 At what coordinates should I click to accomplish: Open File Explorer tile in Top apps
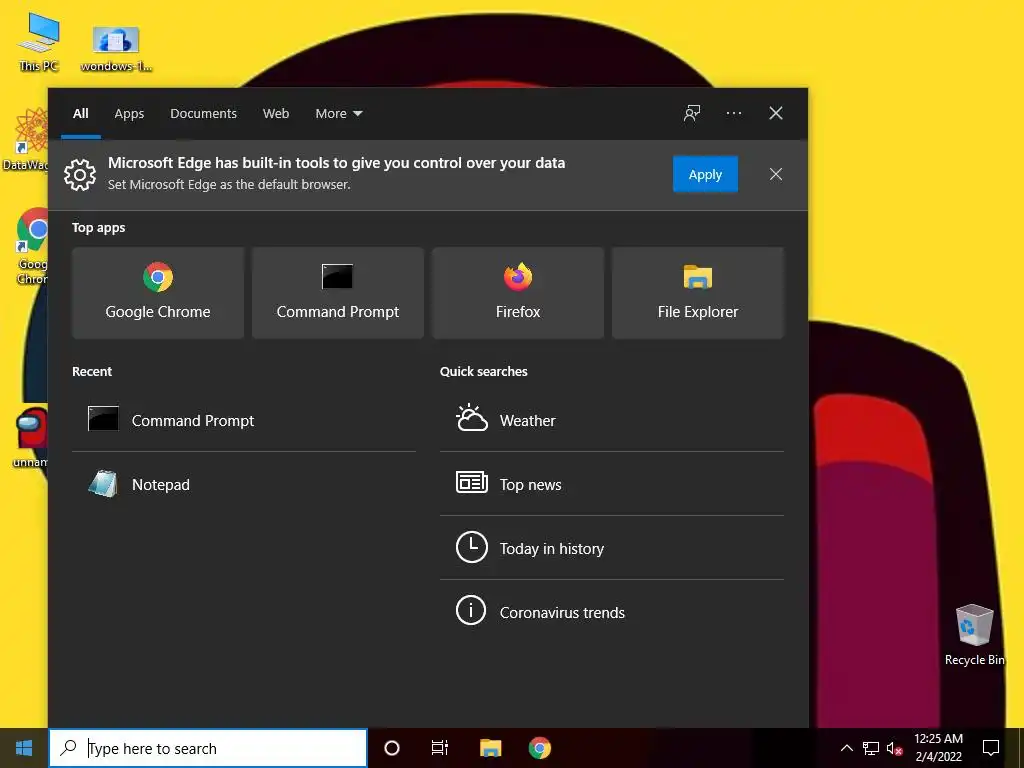click(x=697, y=293)
